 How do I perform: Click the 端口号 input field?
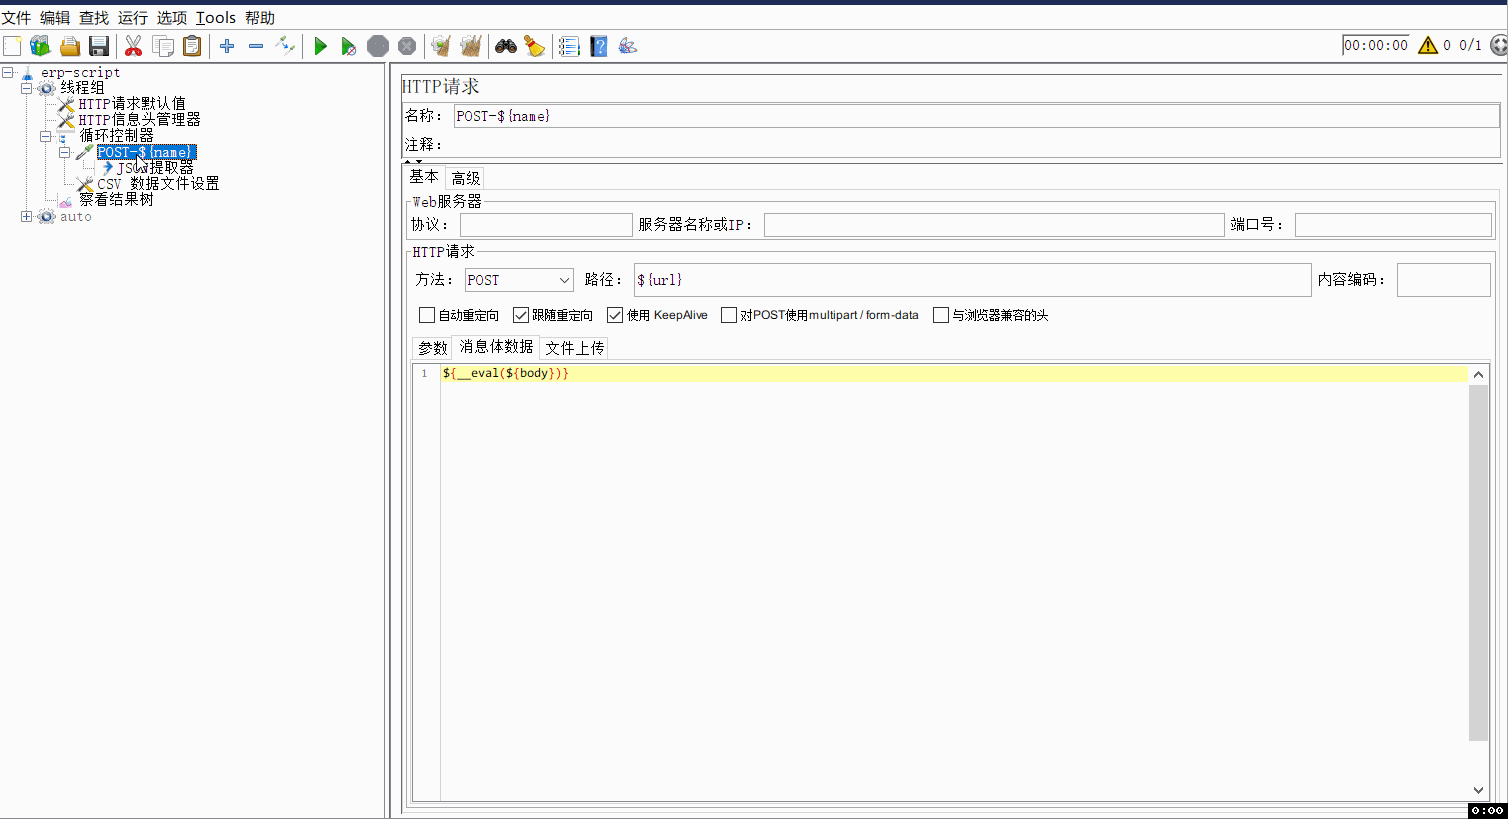pos(1393,225)
